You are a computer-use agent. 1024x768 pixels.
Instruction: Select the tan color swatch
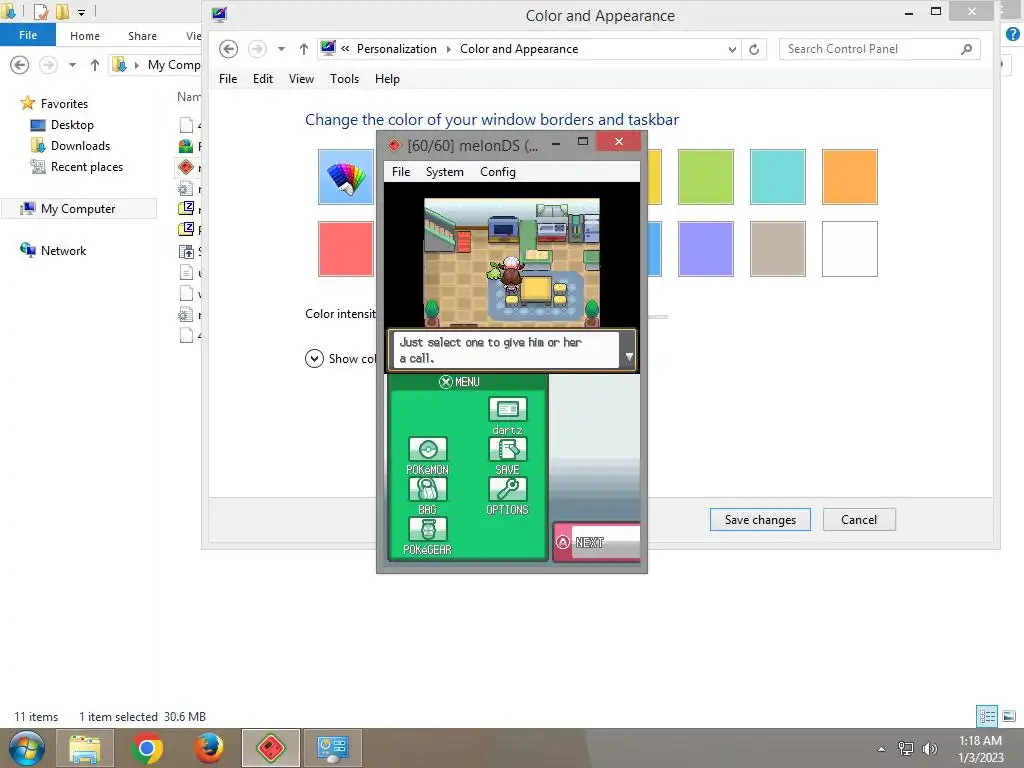click(x=778, y=249)
